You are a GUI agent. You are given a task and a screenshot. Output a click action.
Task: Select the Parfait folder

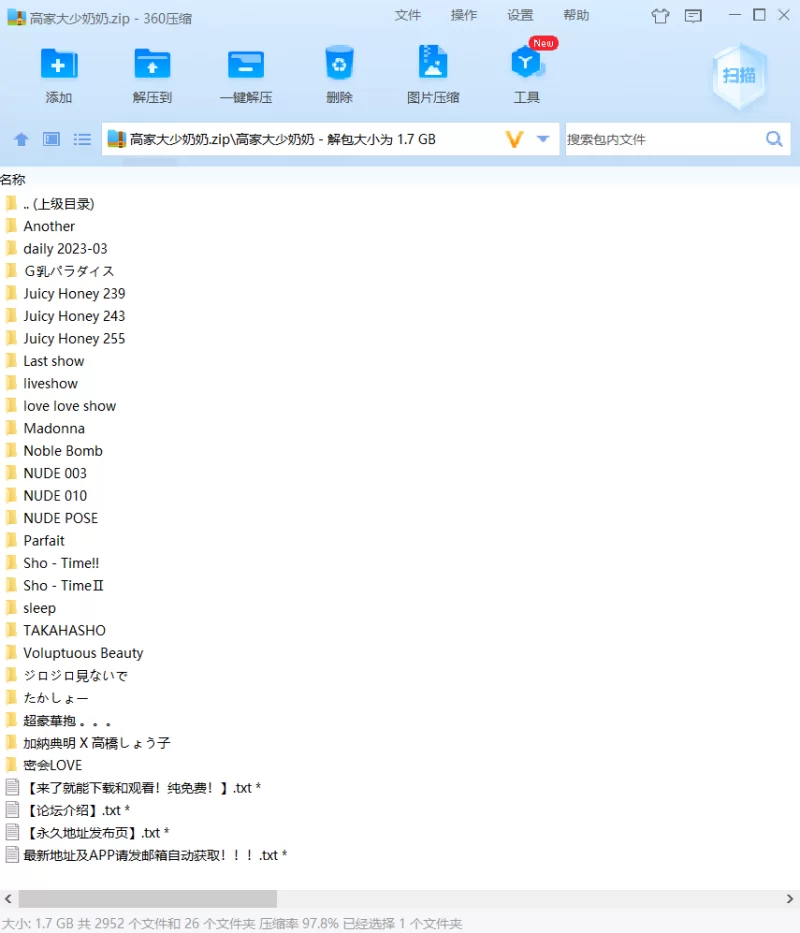pos(44,541)
